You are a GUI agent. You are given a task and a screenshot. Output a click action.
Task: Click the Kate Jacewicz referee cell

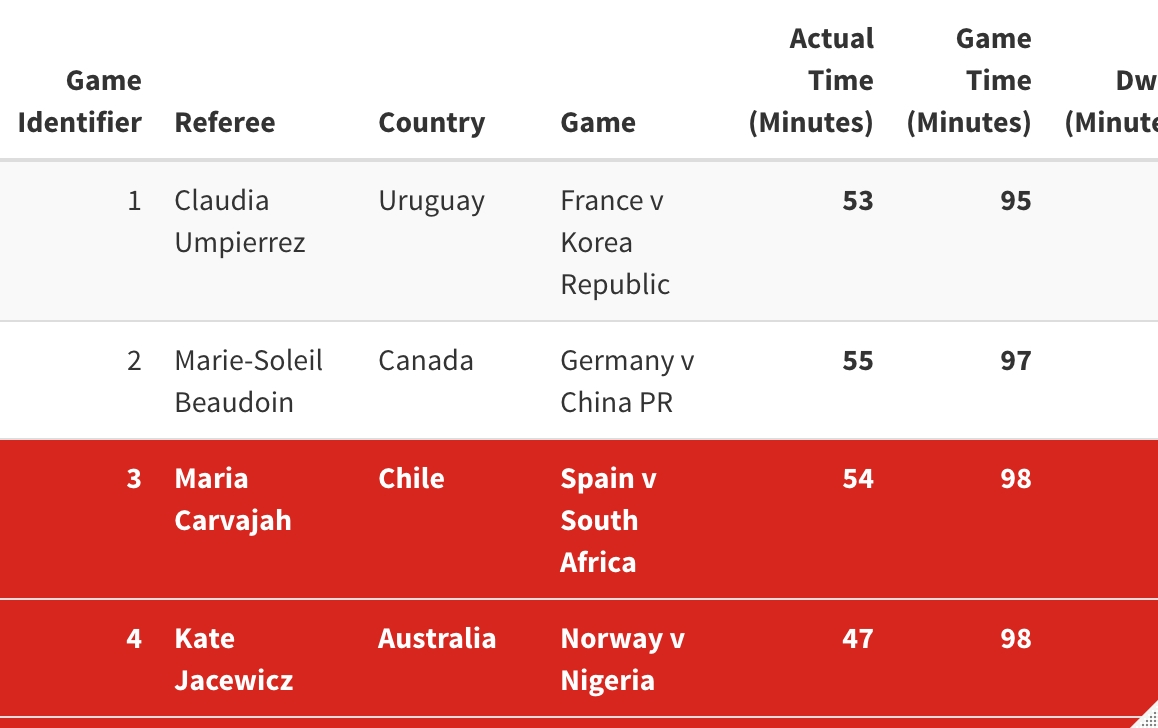(234, 659)
